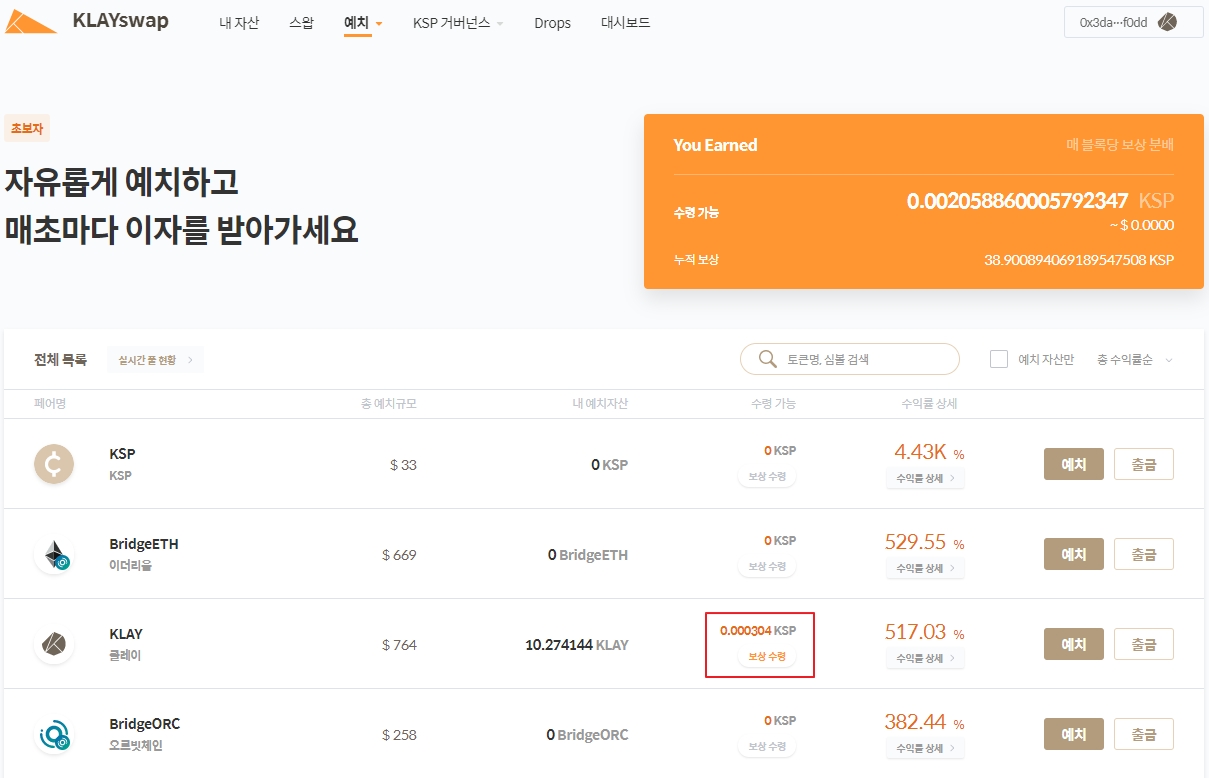
Task: Click the wallet Klaytn icon in header
Action: 1166,22
